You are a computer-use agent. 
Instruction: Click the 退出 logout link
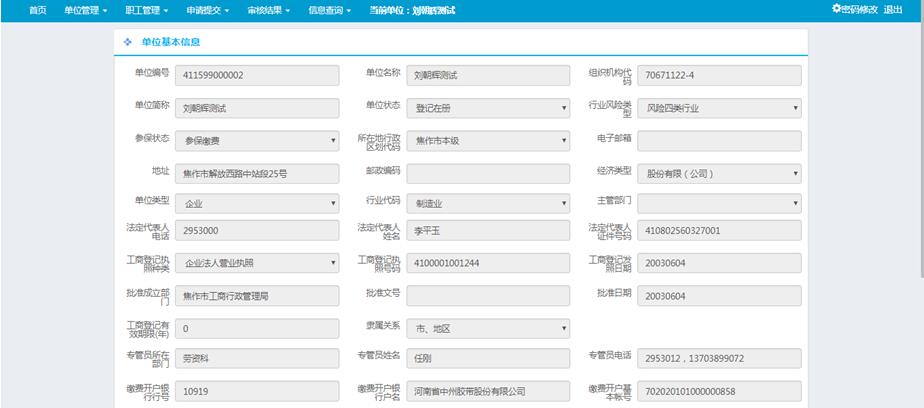893,9
